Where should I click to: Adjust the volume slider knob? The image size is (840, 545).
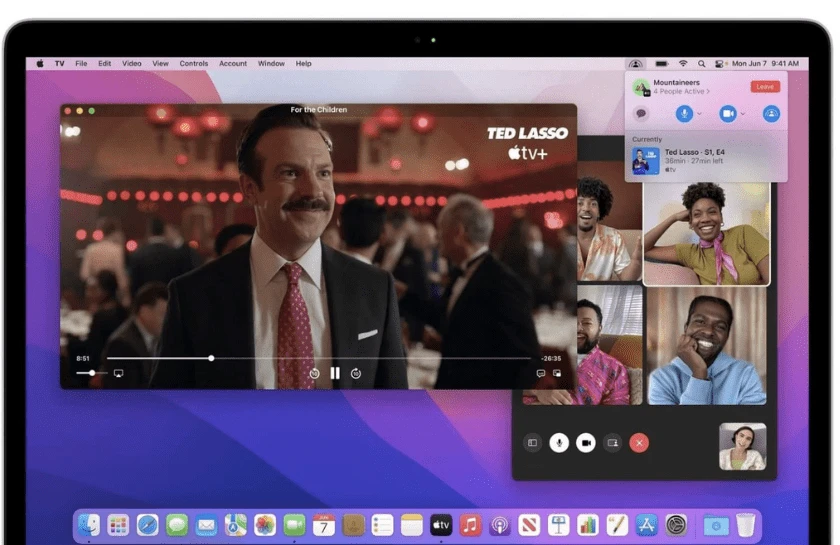[x=92, y=372]
